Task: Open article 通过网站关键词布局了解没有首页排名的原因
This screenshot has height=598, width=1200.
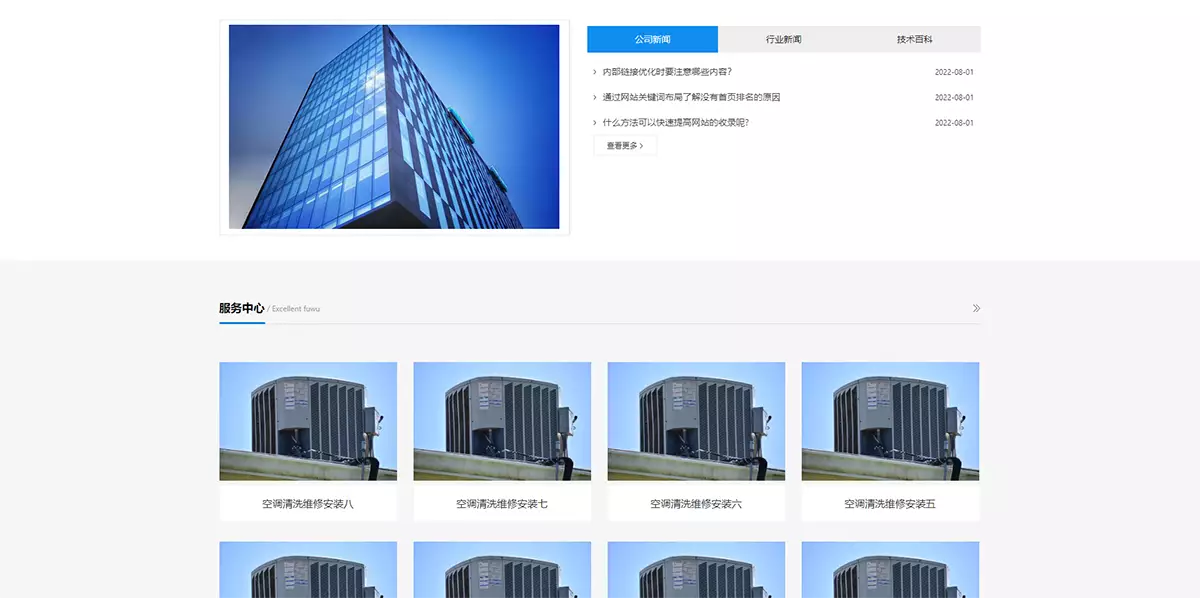Action: click(x=691, y=97)
